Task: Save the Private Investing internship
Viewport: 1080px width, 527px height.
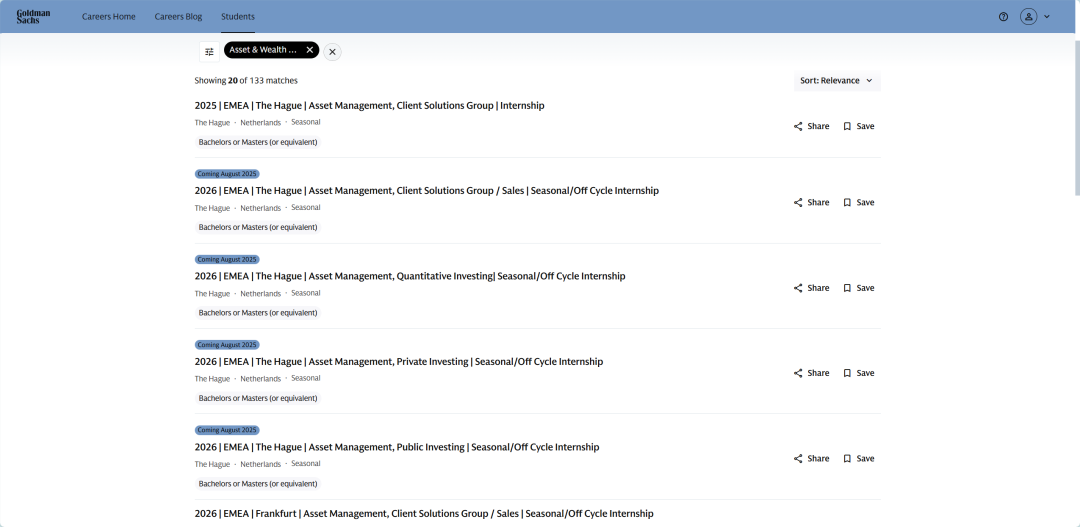Action: (859, 373)
